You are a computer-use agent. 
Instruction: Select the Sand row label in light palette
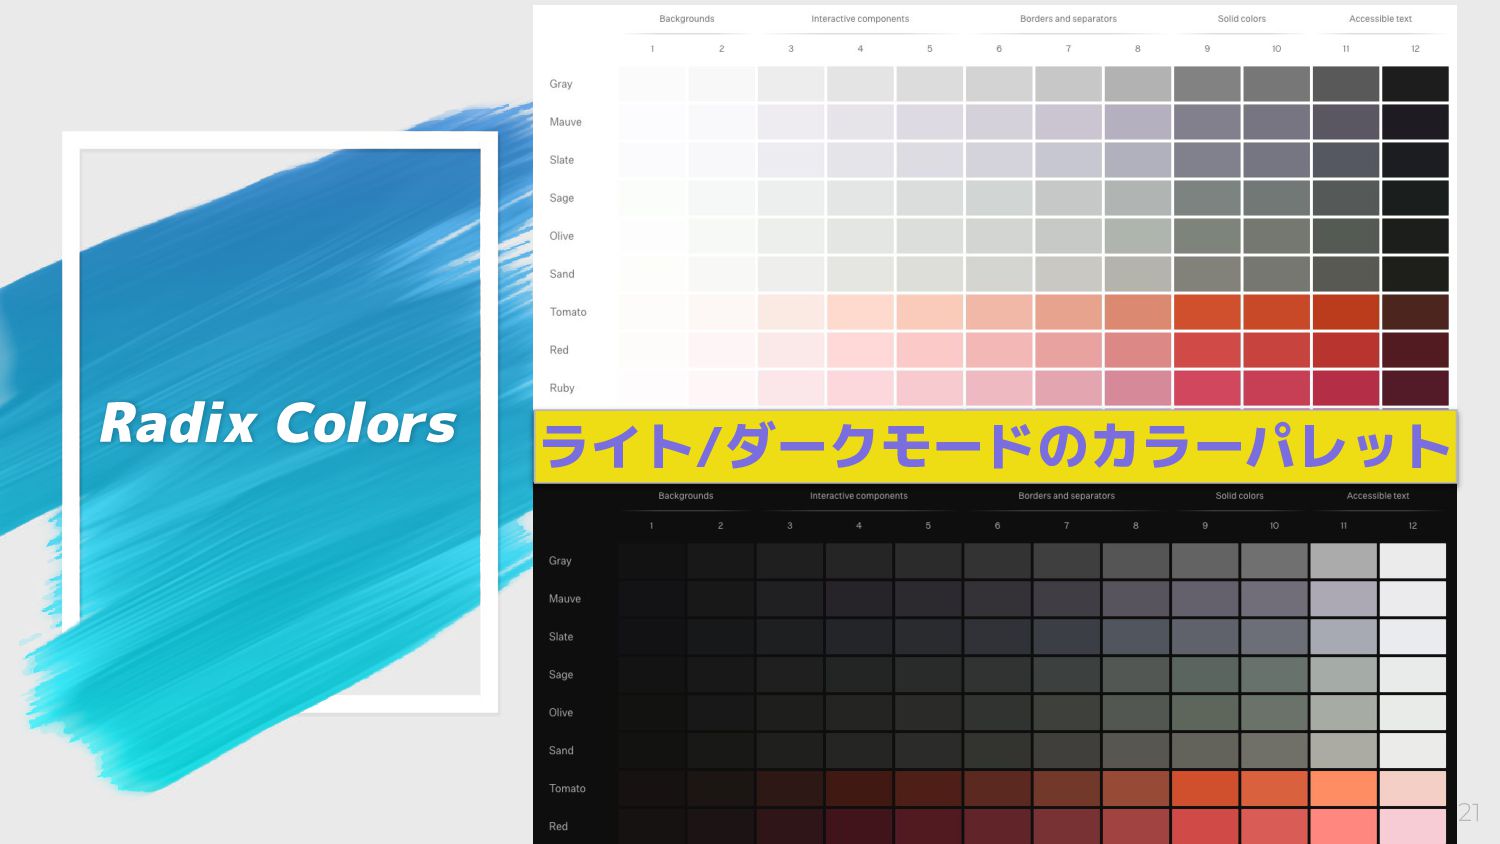[x=562, y=274]
